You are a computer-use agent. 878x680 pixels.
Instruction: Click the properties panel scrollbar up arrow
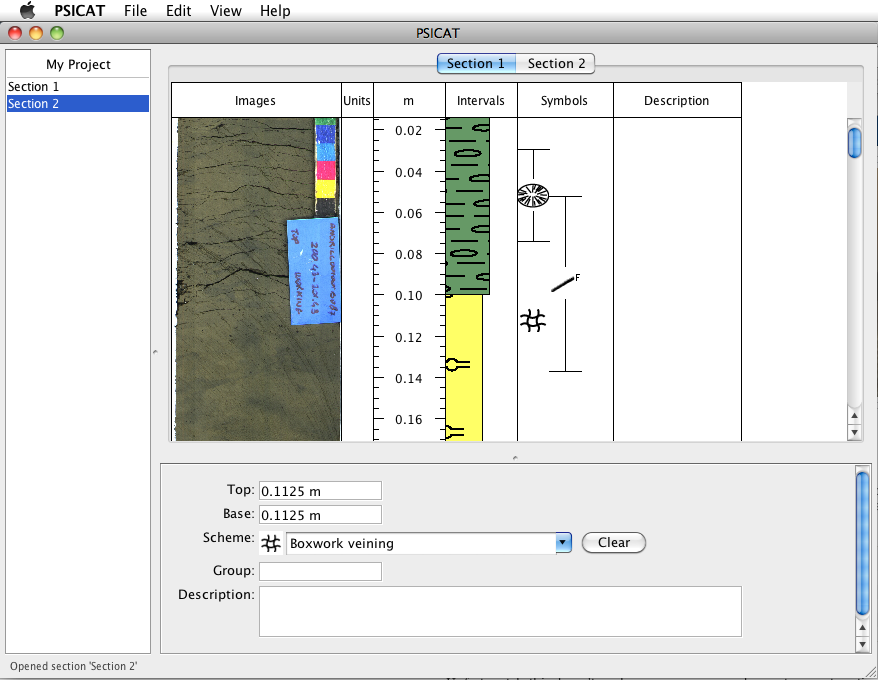(863, 628)
